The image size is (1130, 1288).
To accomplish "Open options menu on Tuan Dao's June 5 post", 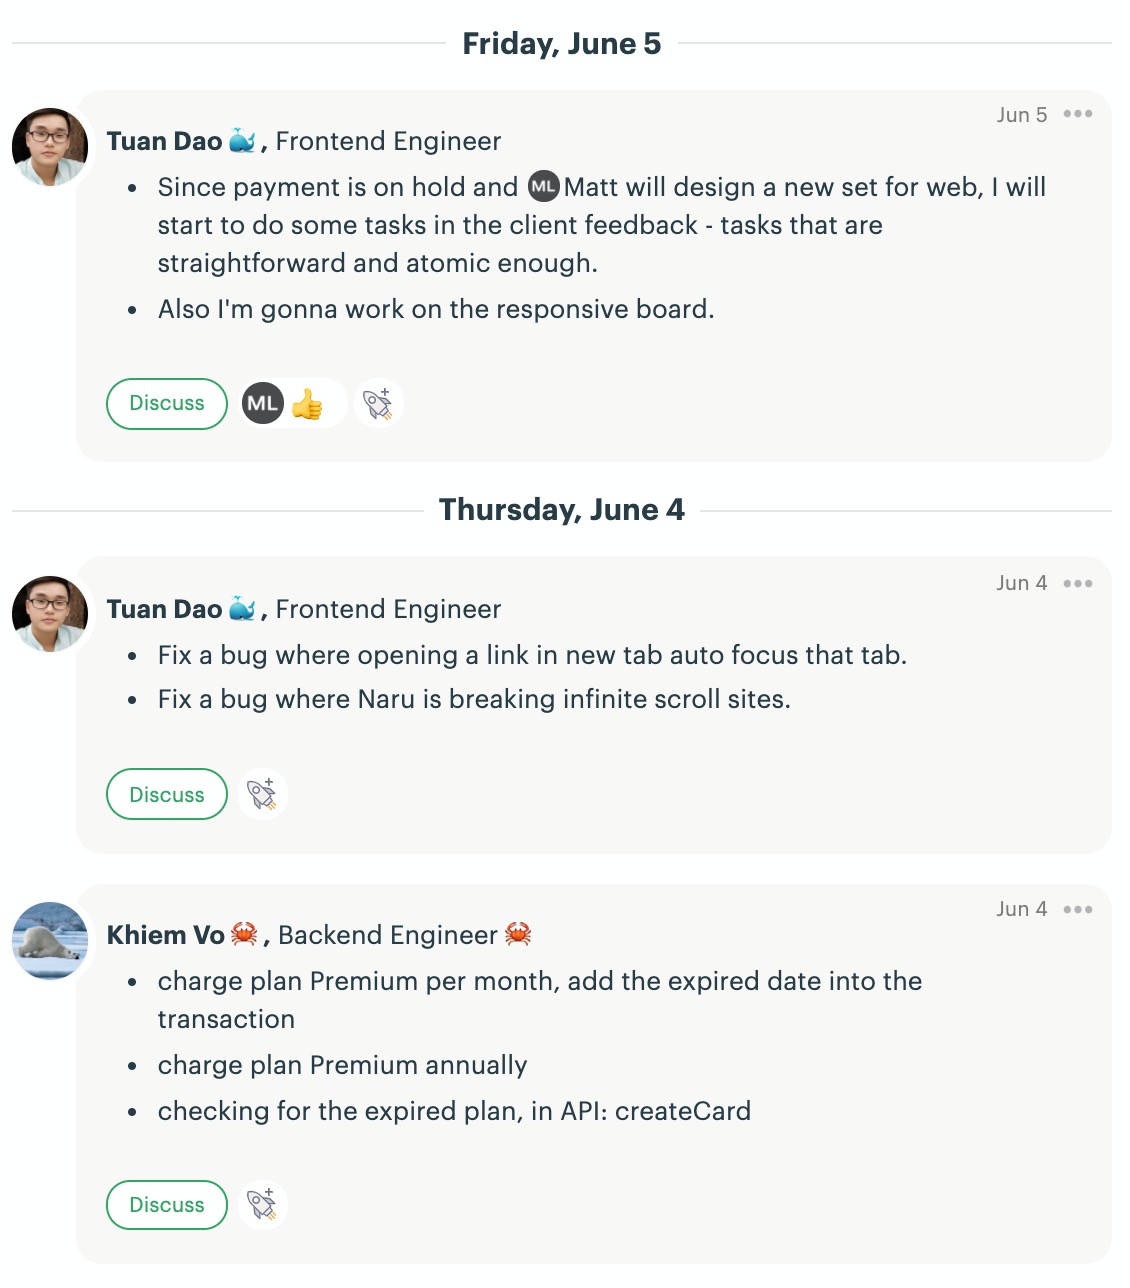I will coord(1078,114).
